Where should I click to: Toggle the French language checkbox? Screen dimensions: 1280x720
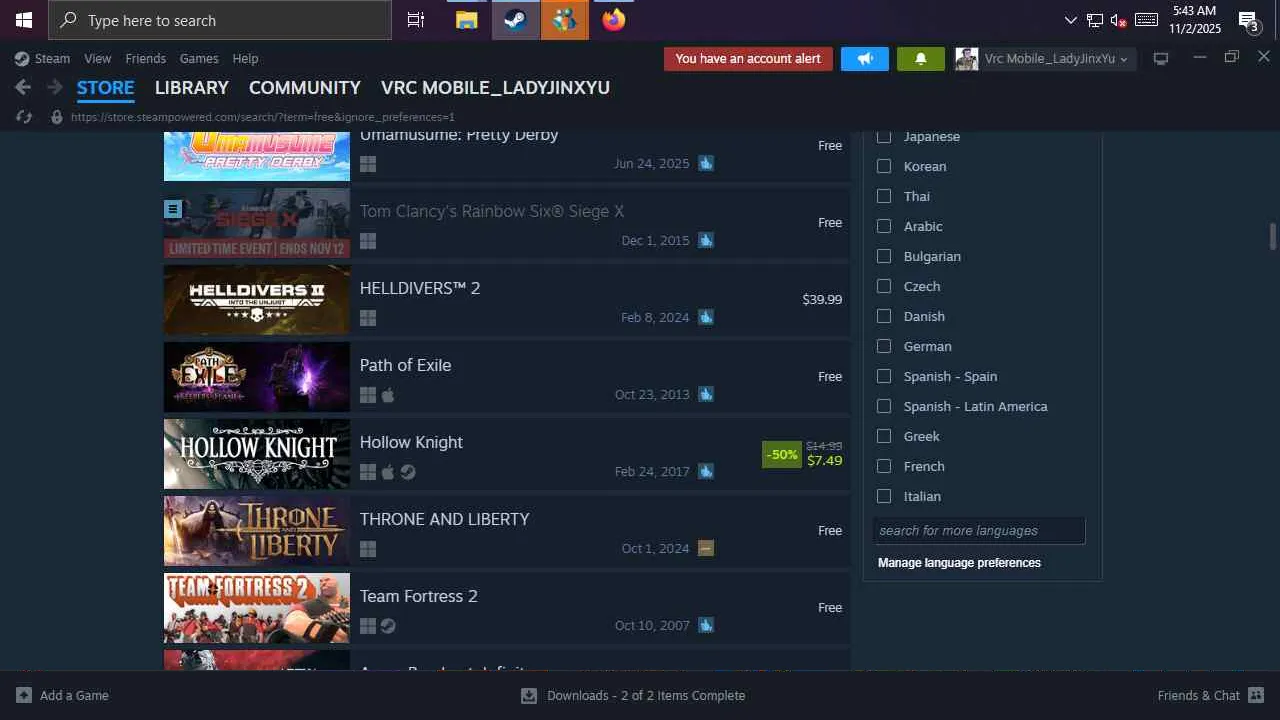tap(884, 466)
